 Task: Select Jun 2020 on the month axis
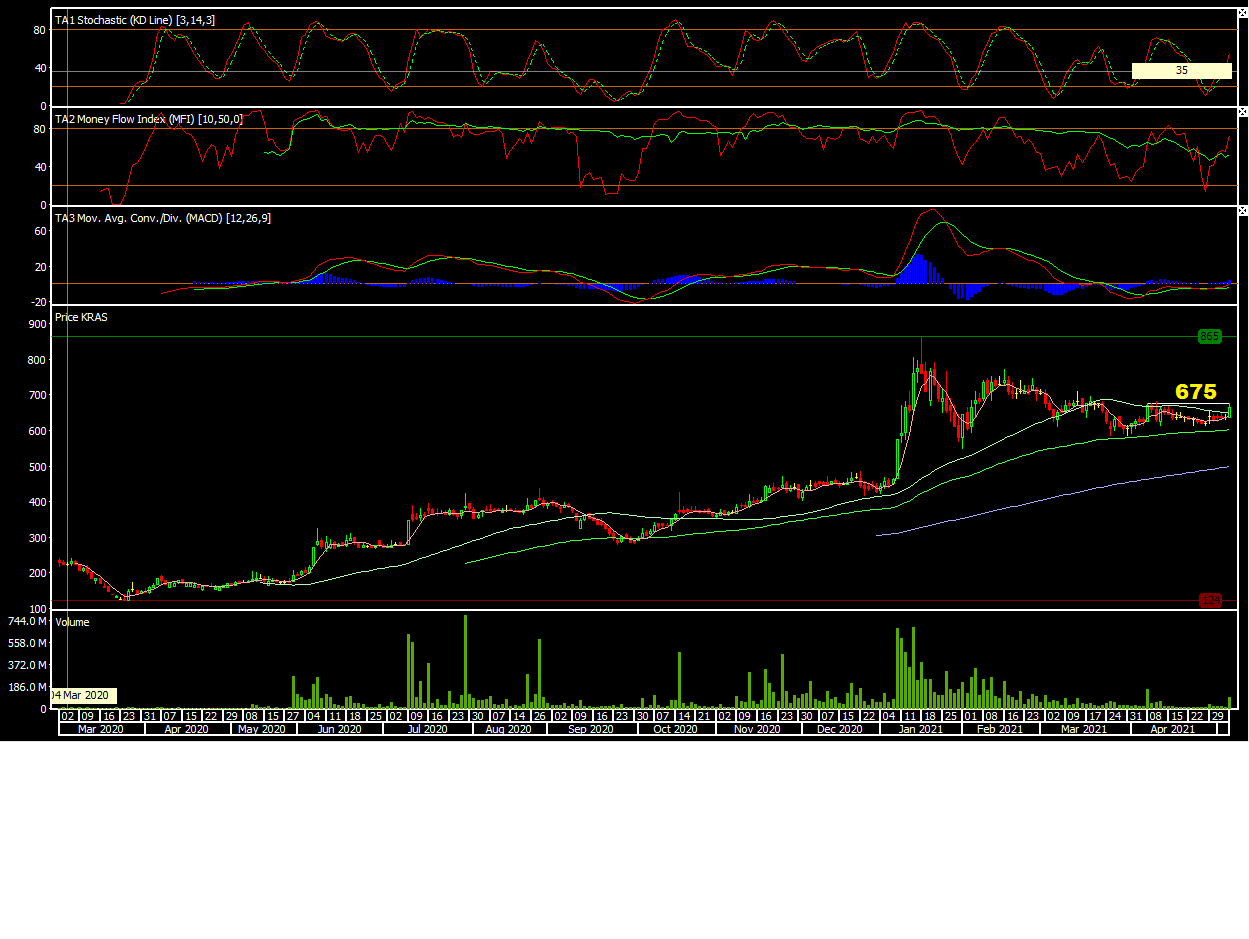(x=340, y=729)
